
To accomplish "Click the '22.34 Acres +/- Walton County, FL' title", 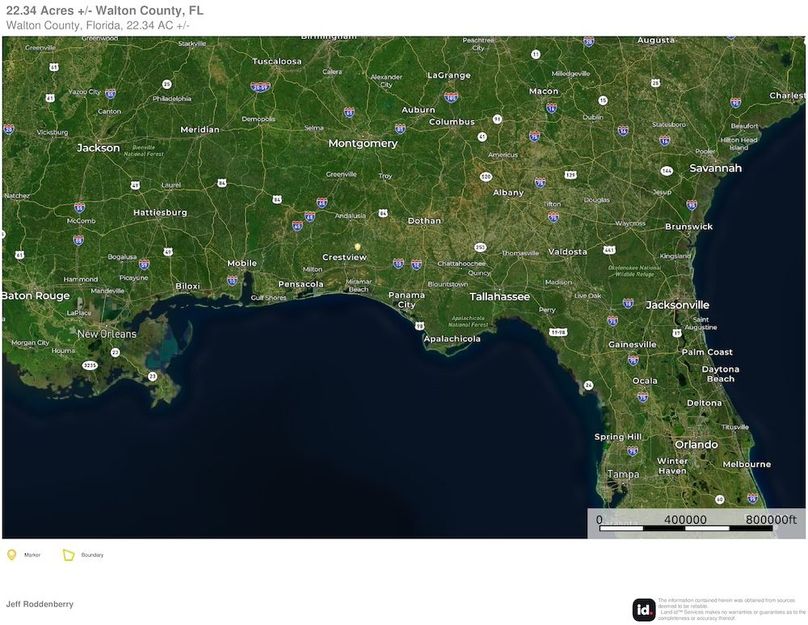I will tap(104, 10).
